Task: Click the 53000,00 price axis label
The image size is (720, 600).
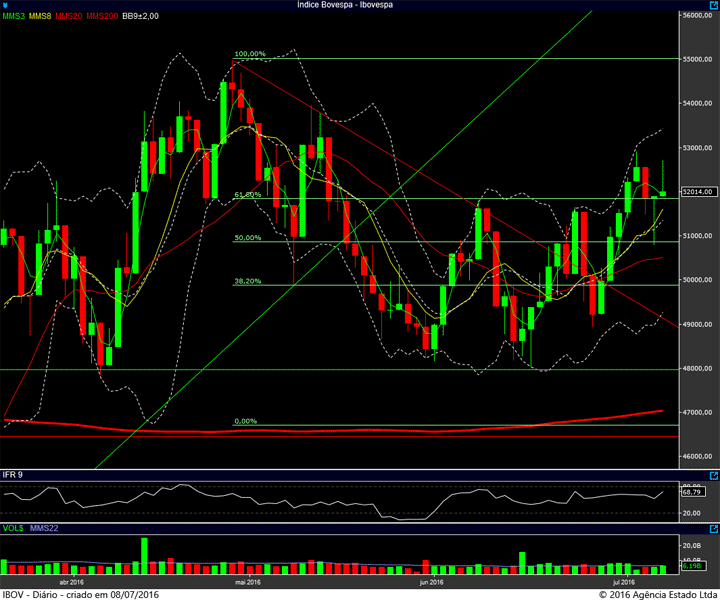Action: coord(697,147)
